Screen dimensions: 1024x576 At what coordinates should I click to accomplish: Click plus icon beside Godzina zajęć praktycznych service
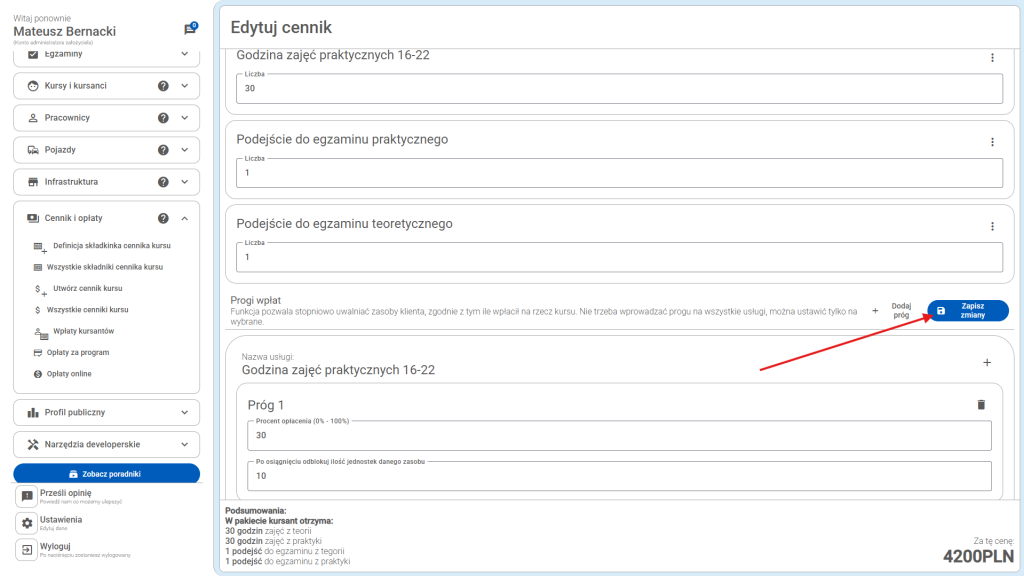pos(987,362)
